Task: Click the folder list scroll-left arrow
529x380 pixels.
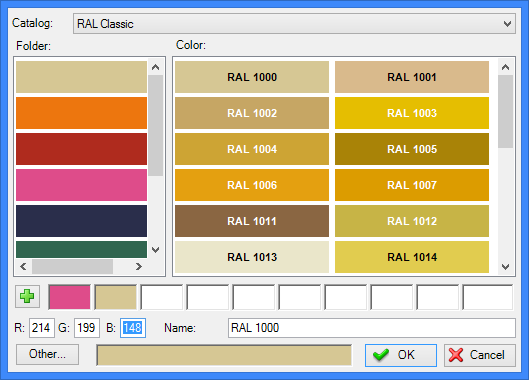Action: [x=23, y=267]
